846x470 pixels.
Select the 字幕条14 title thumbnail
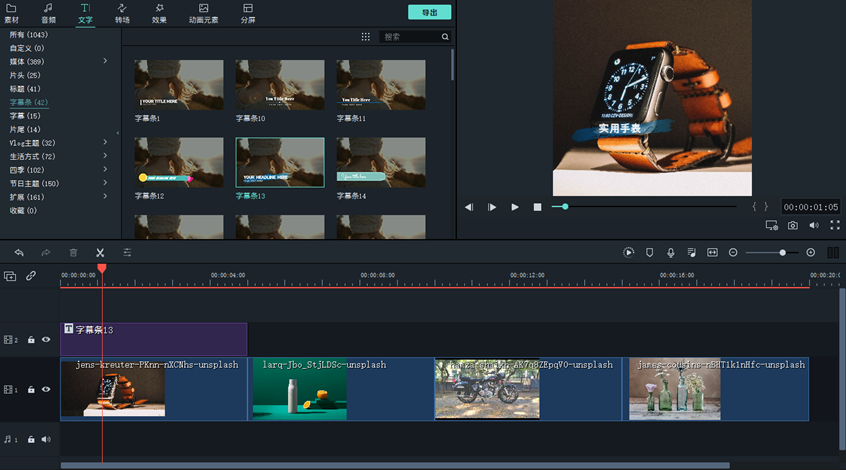[380, 162]
